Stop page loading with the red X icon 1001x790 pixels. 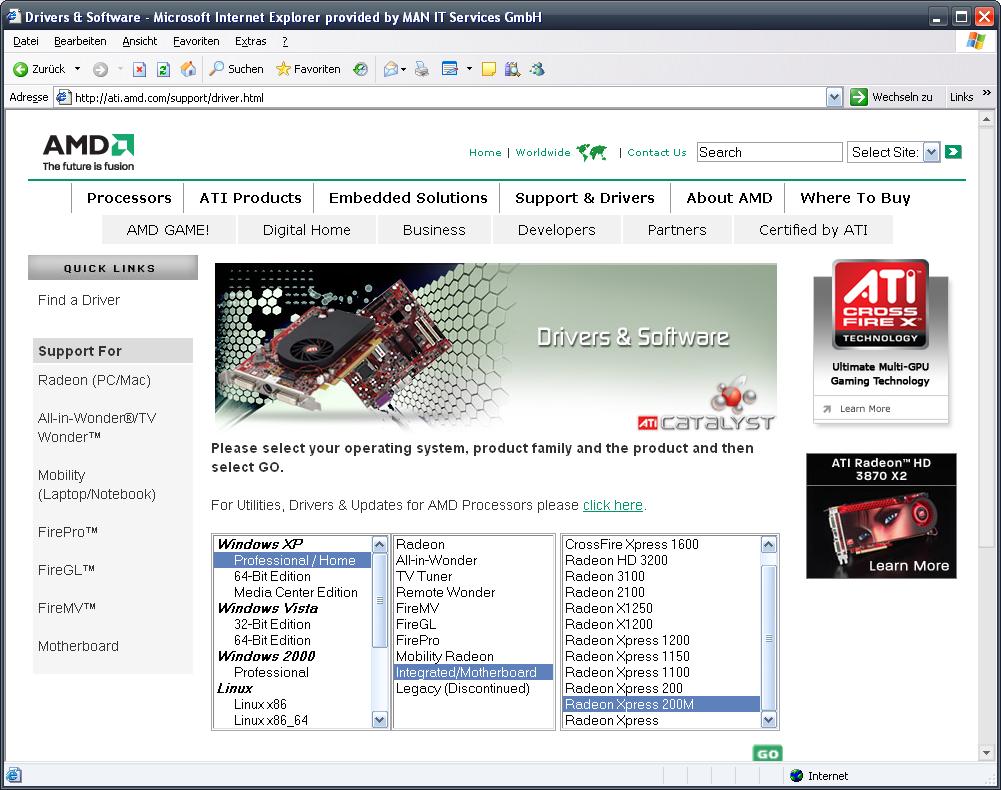139,69
